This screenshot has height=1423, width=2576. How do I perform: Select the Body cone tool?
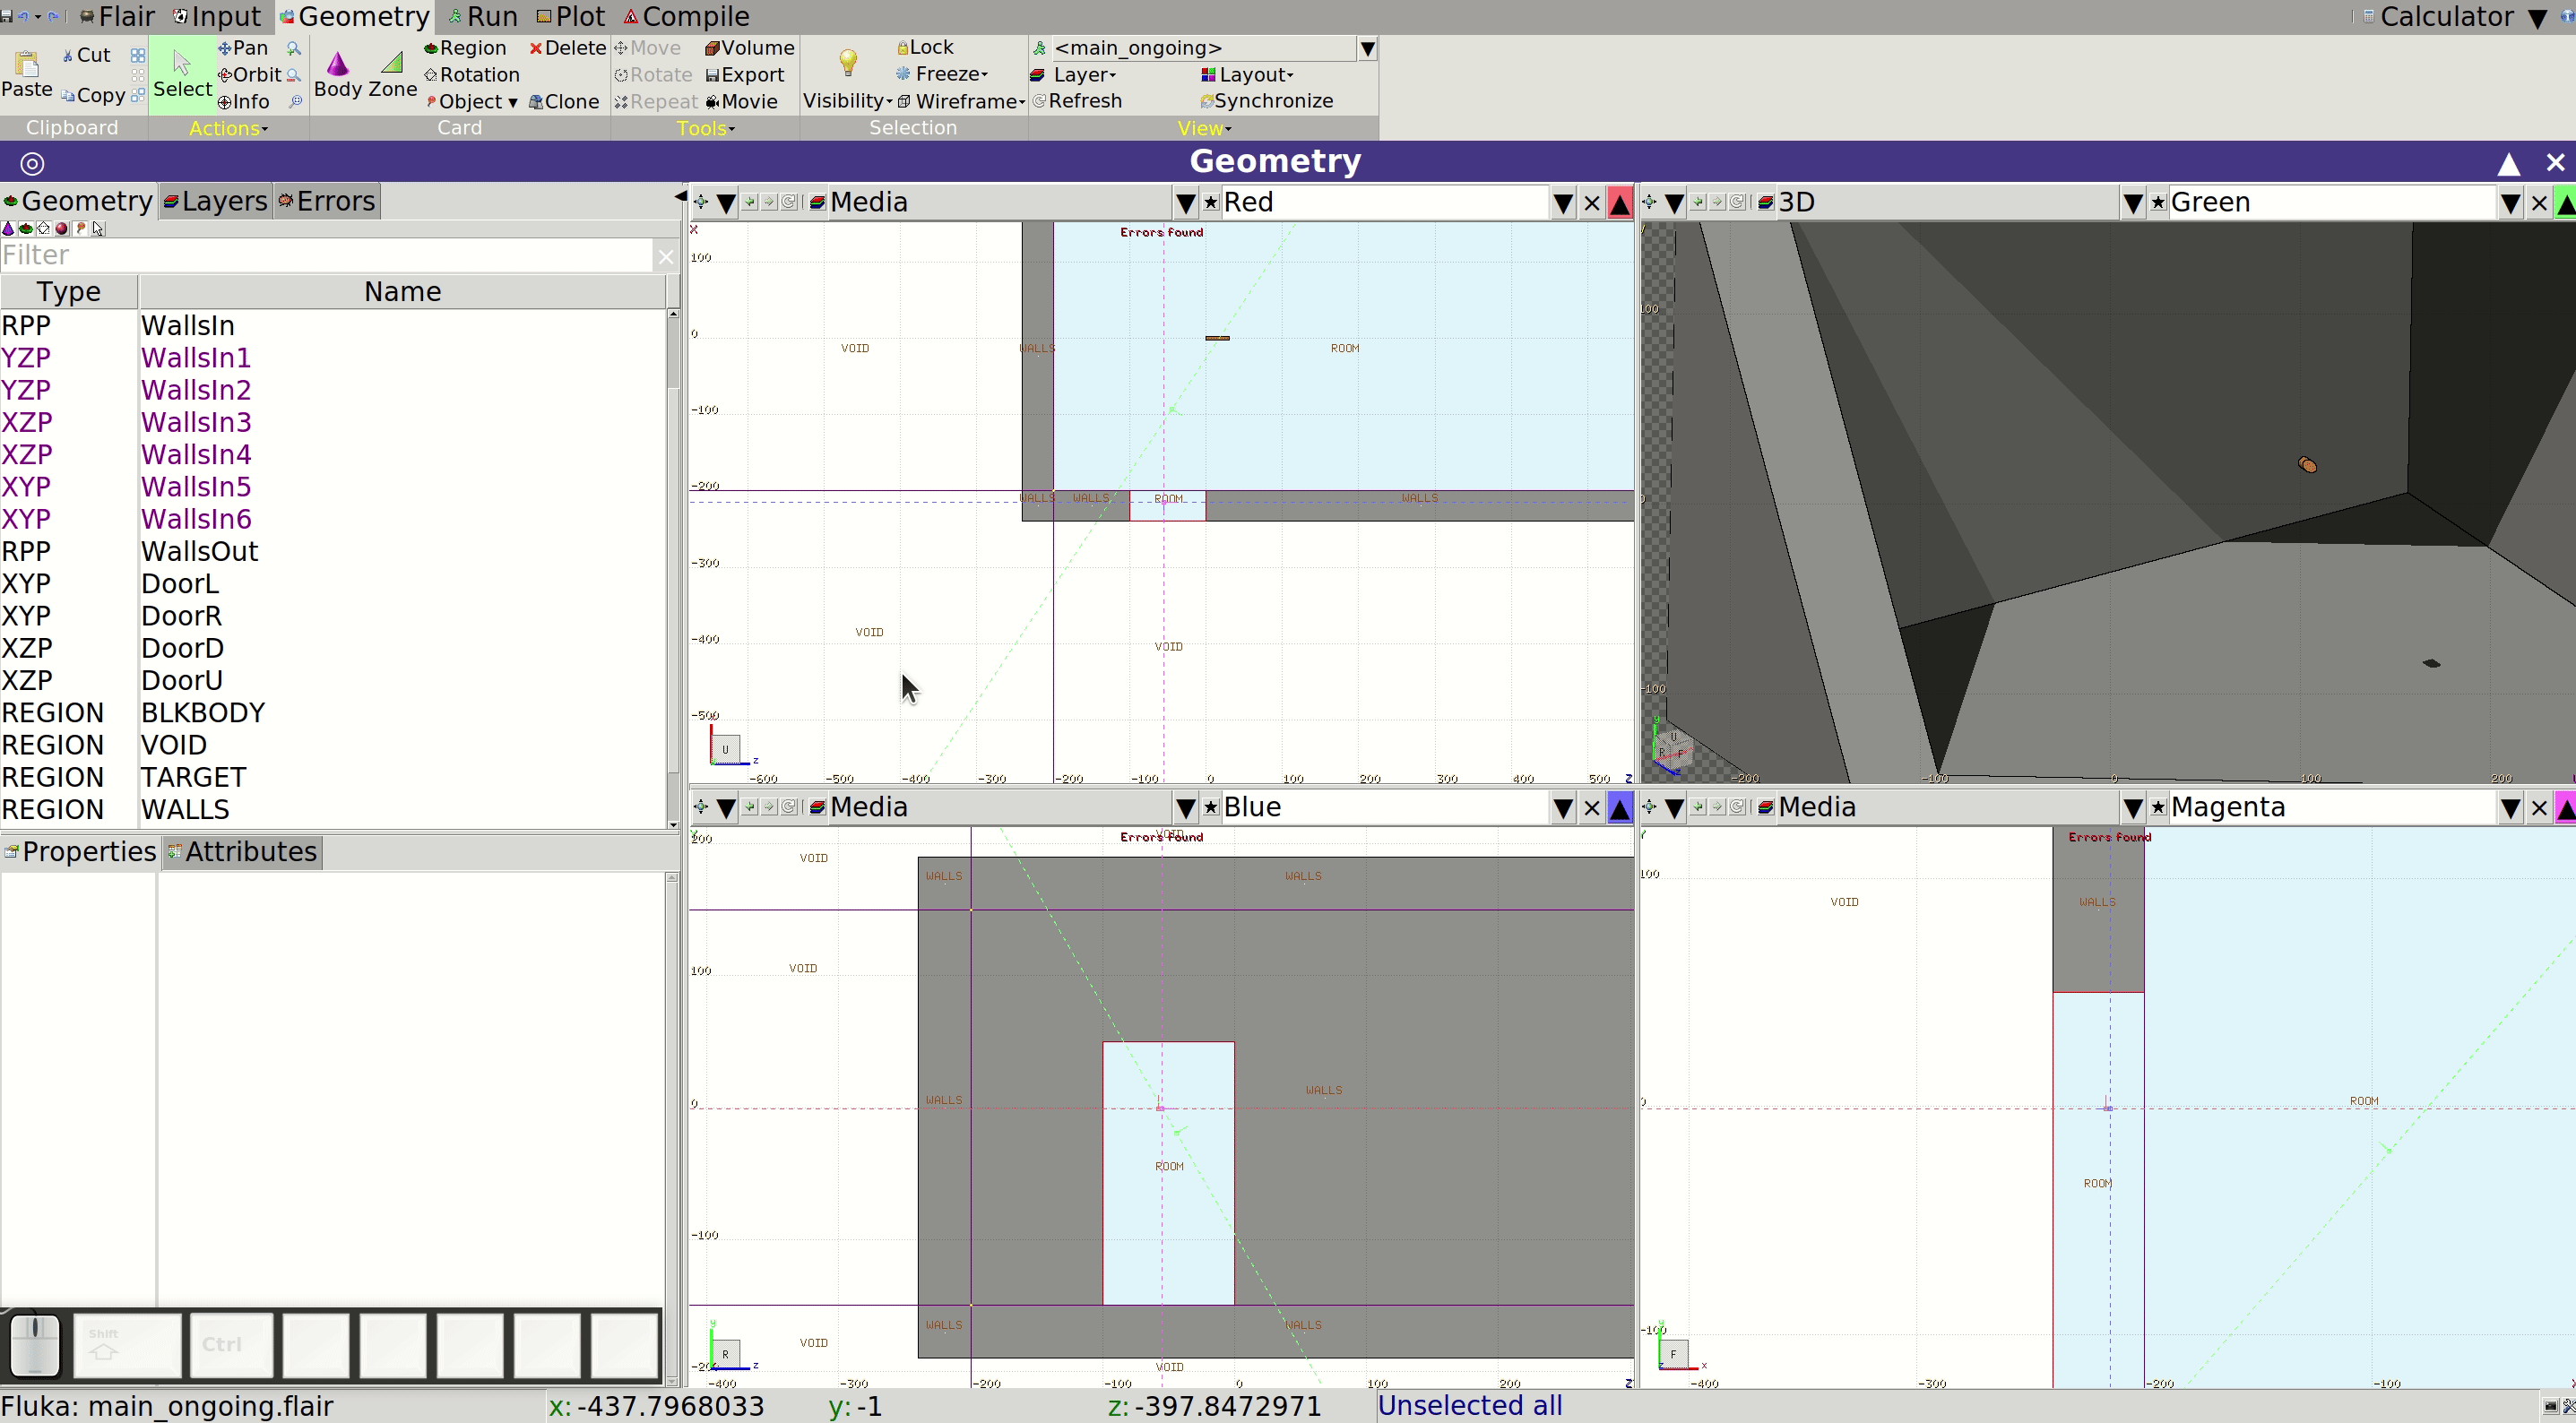(x=338, y=74)
